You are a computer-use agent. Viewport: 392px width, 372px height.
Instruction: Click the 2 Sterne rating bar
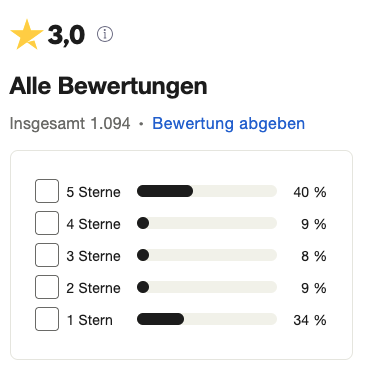(x=207, y=287)
